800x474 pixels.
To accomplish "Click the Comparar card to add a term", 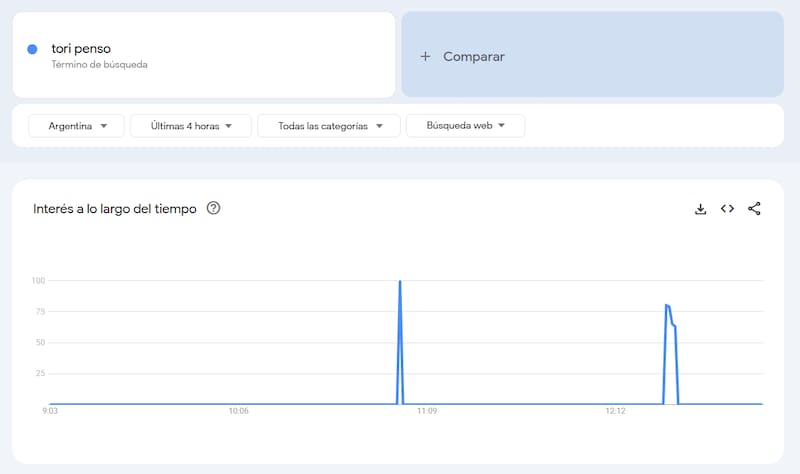I will tap(592, 55).
